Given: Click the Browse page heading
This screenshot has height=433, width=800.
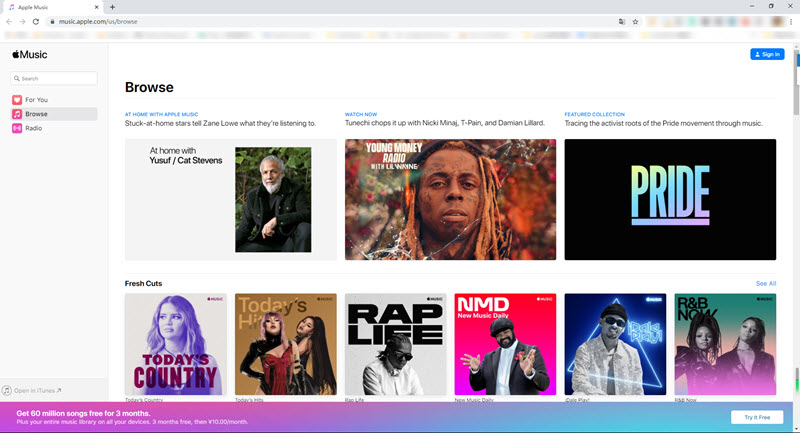Looking at the screenshot, I should [149, 87].
